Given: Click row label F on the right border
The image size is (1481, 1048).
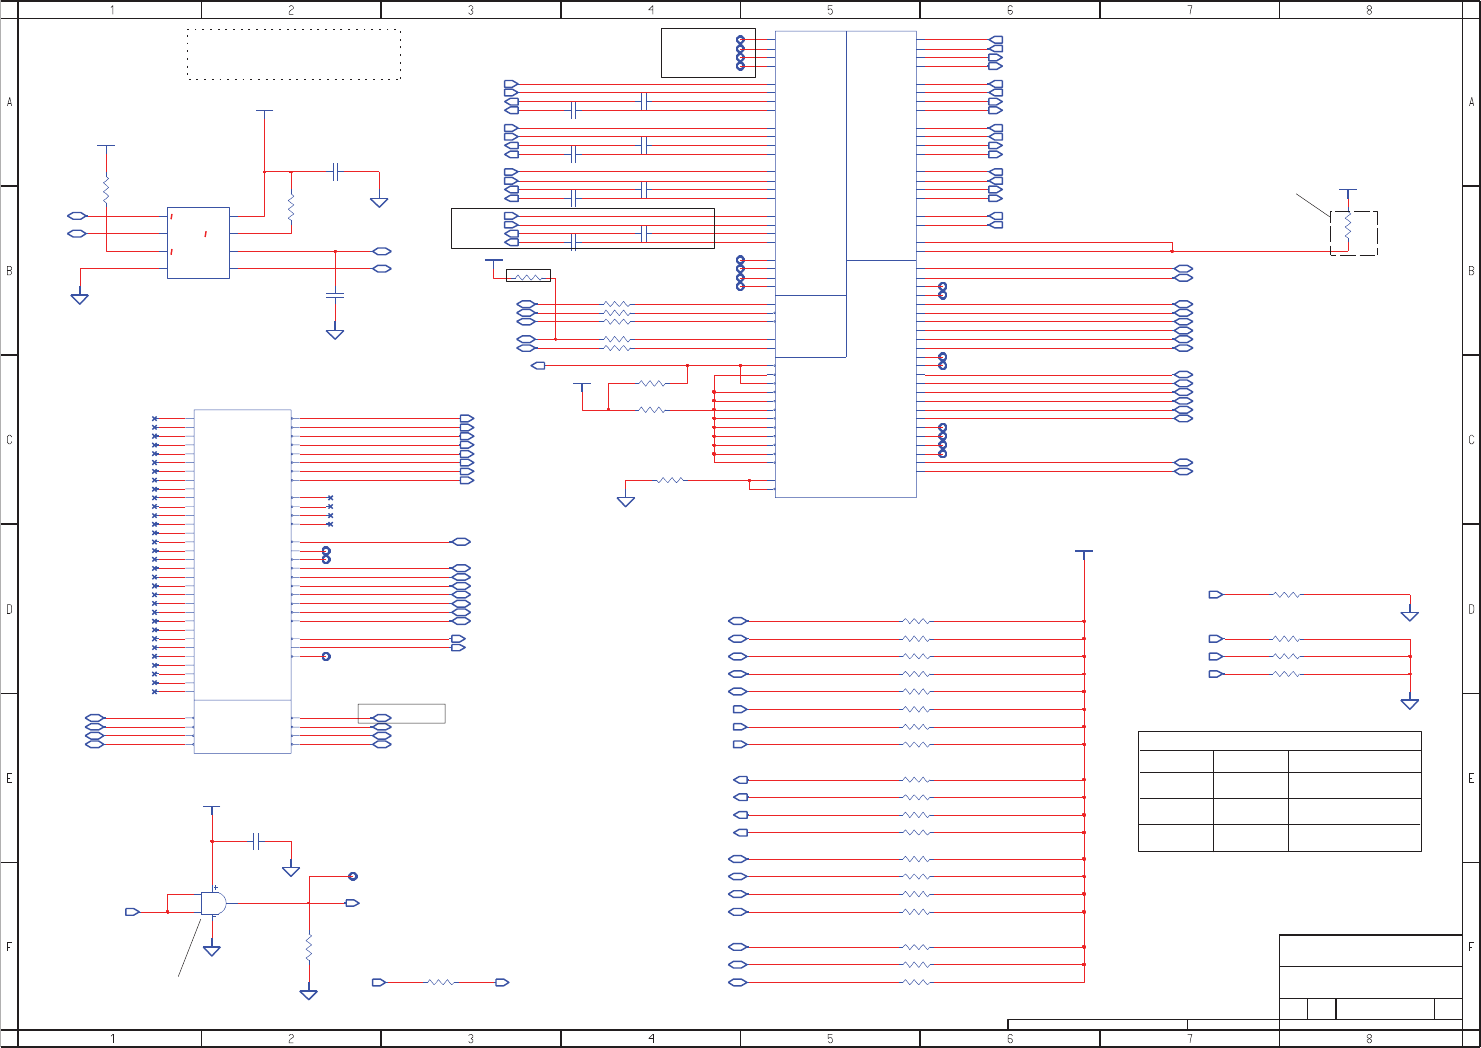Looking at the screenshot, I should point(1471,947).
